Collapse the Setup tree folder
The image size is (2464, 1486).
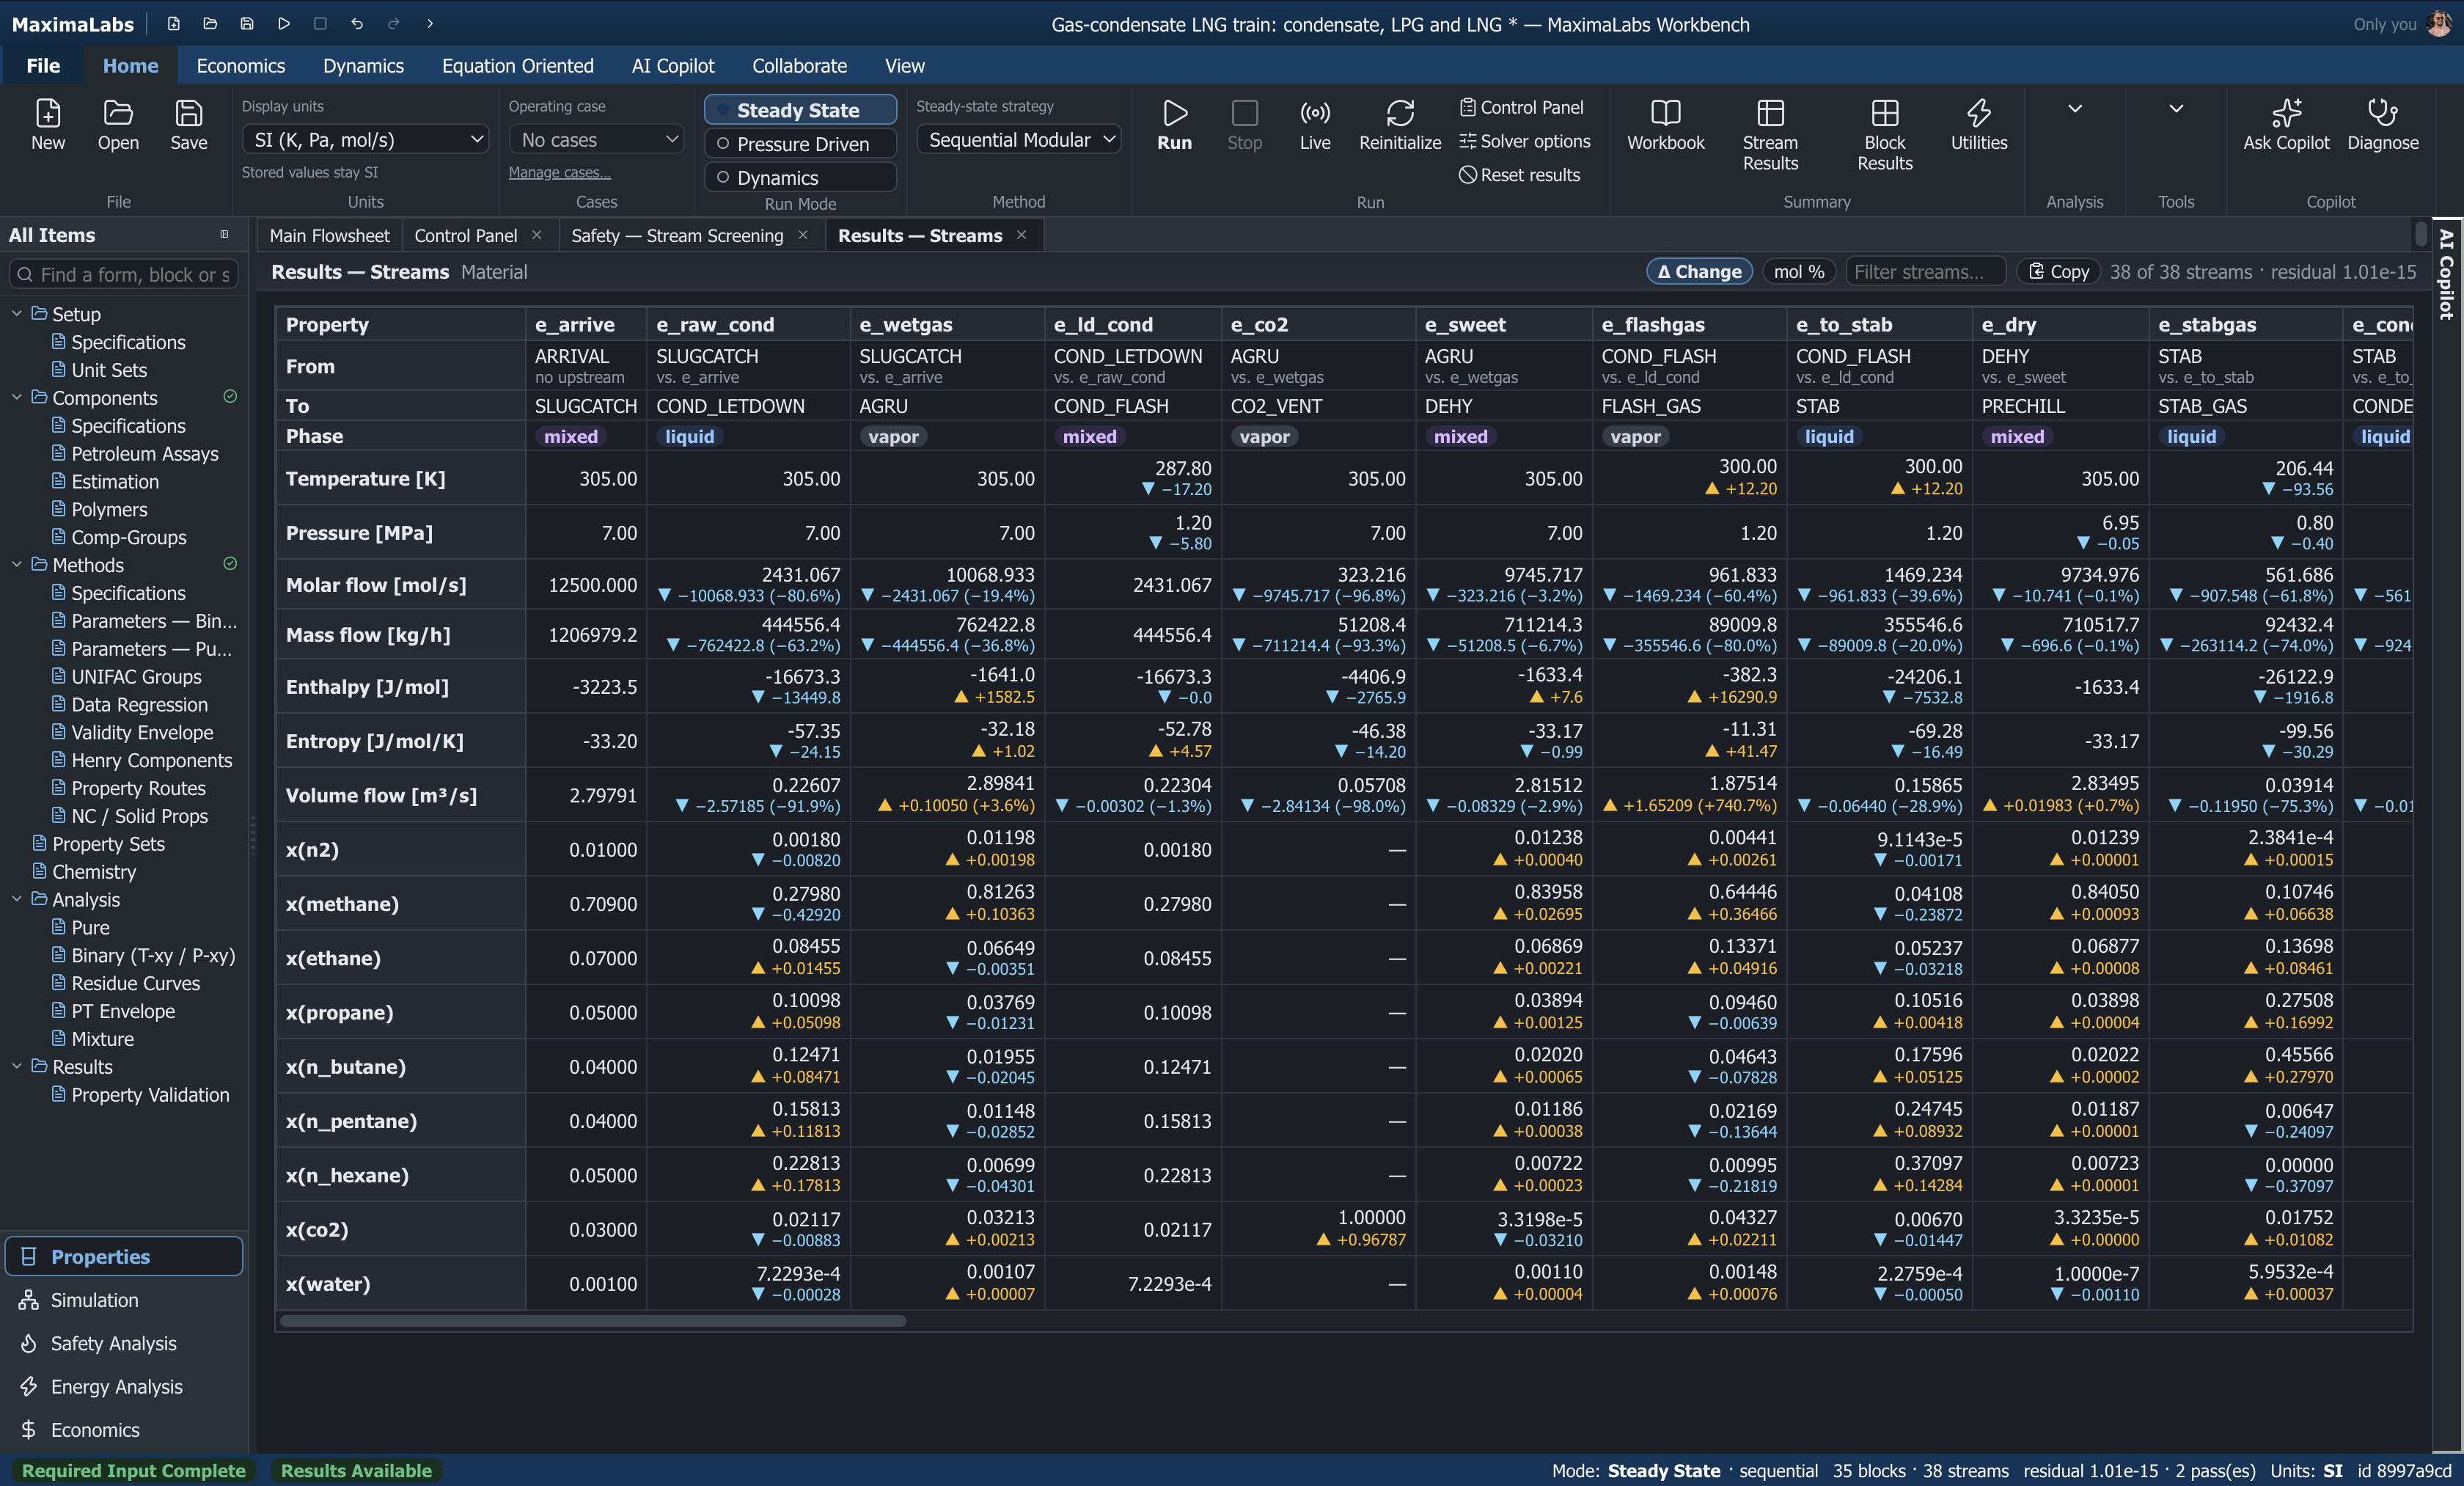(x=17, y=314)
